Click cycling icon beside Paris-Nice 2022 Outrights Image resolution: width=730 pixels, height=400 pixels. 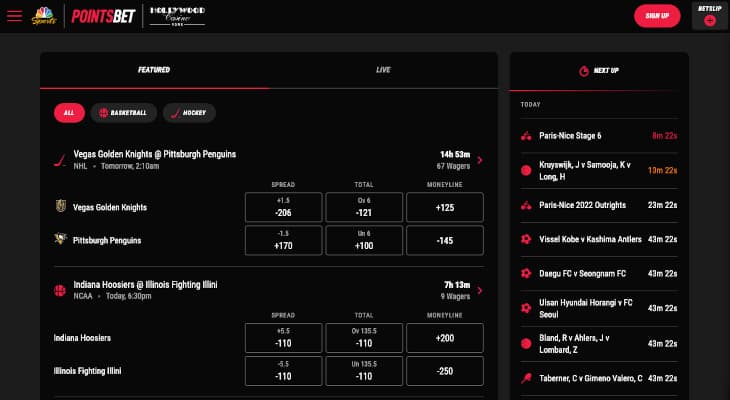point(526,205)
